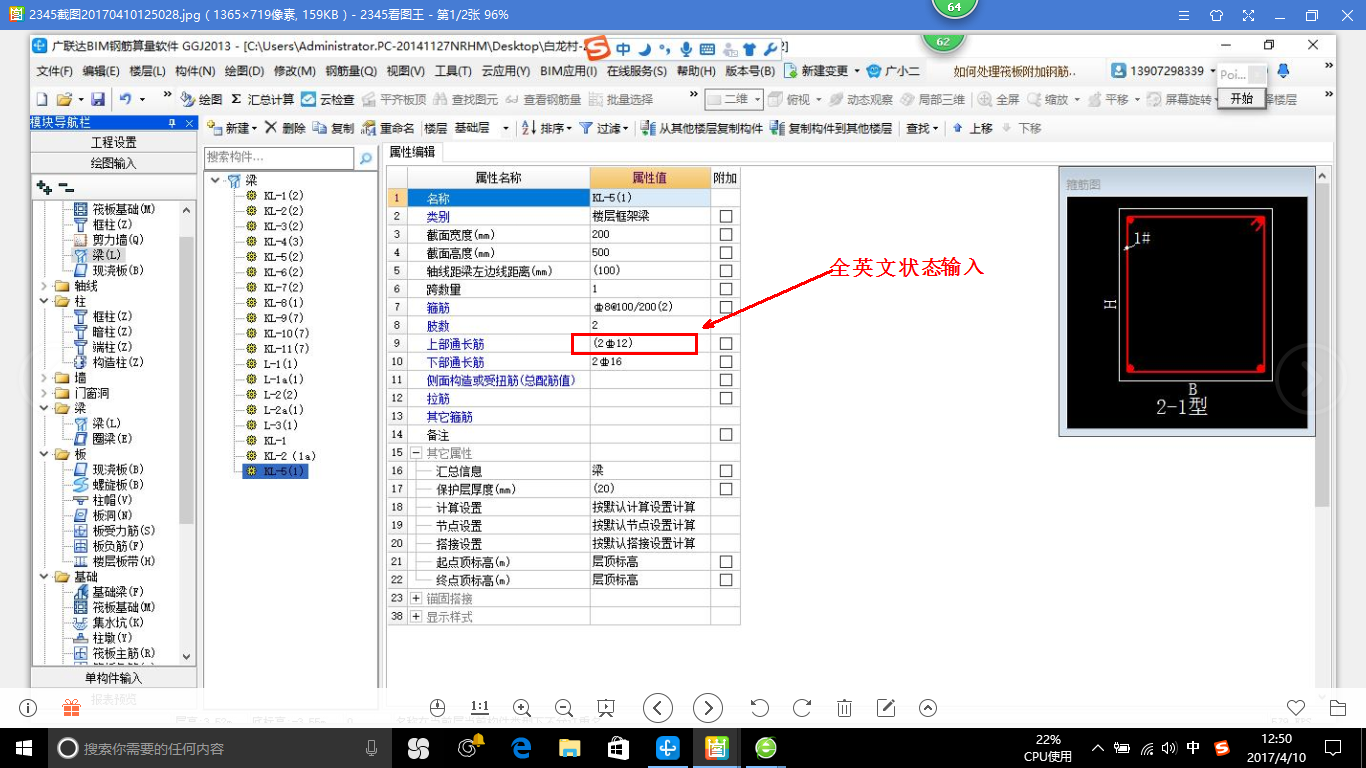Open 过滤 filter dropdown

[604, 128]
